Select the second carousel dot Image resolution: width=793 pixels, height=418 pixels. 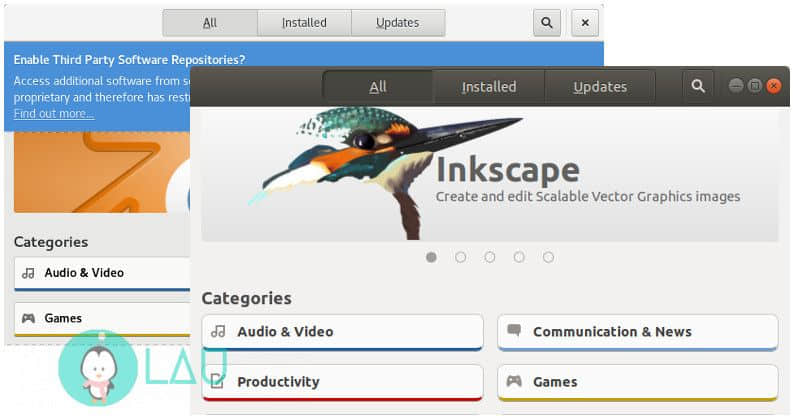[x=460, y=257]
